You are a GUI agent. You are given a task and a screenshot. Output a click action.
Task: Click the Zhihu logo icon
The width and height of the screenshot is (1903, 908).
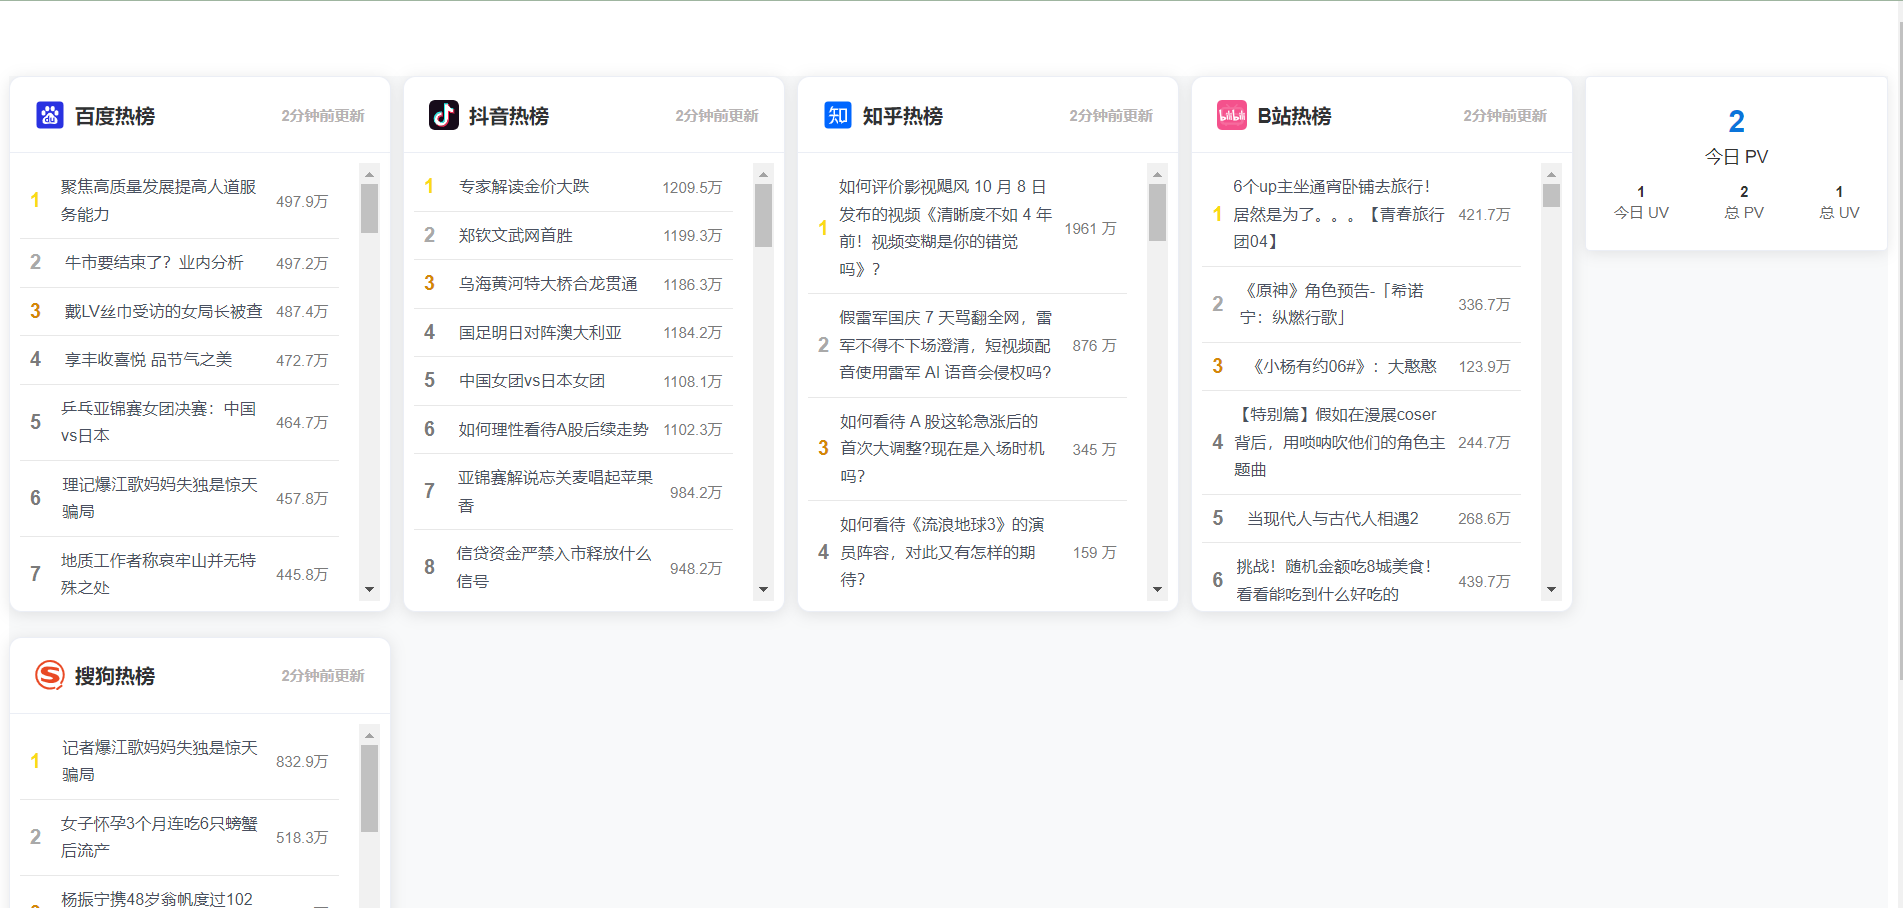(837, 115)
